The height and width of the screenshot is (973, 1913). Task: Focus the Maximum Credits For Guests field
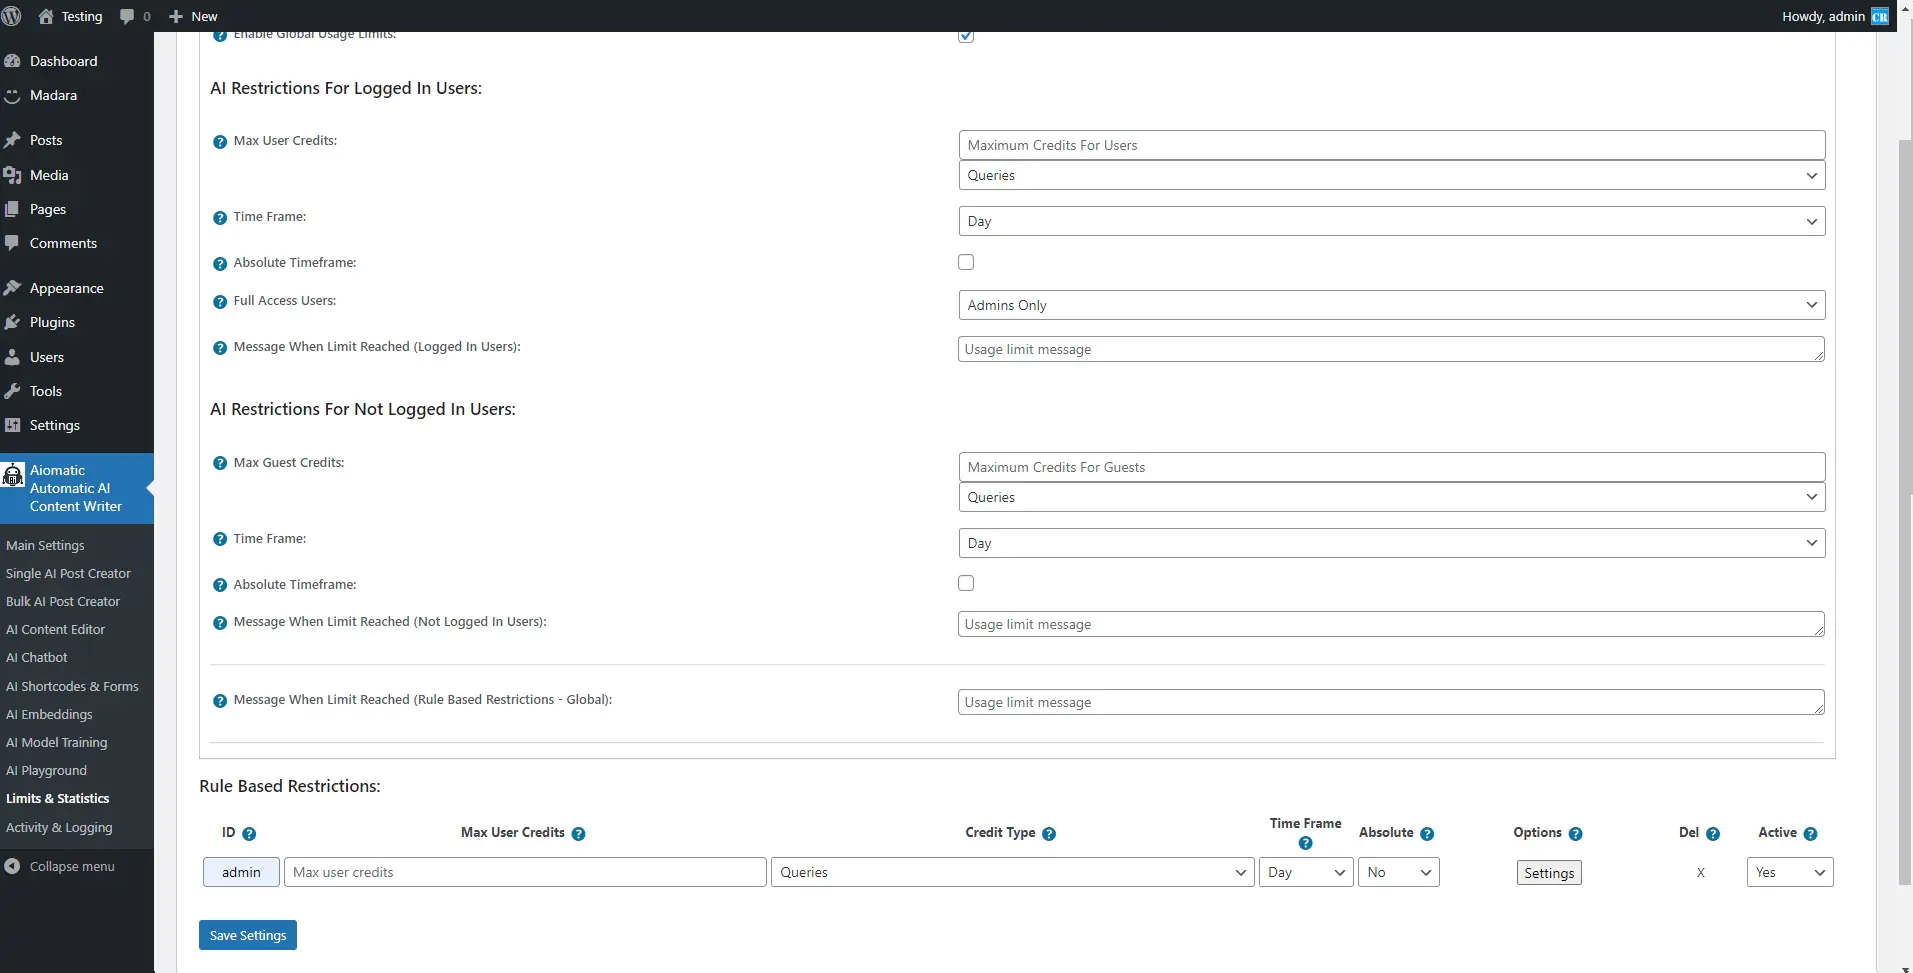point(1392,467)
